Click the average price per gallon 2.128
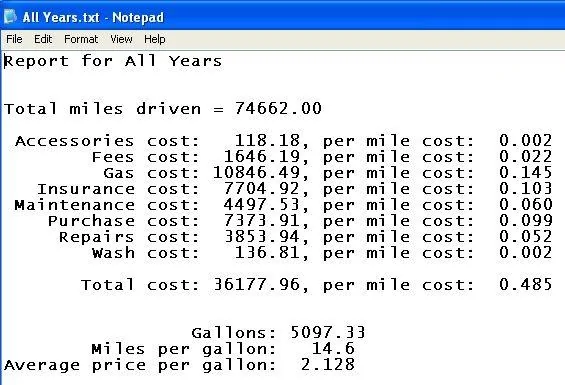The image size is (565, 385). click(328, 364)
